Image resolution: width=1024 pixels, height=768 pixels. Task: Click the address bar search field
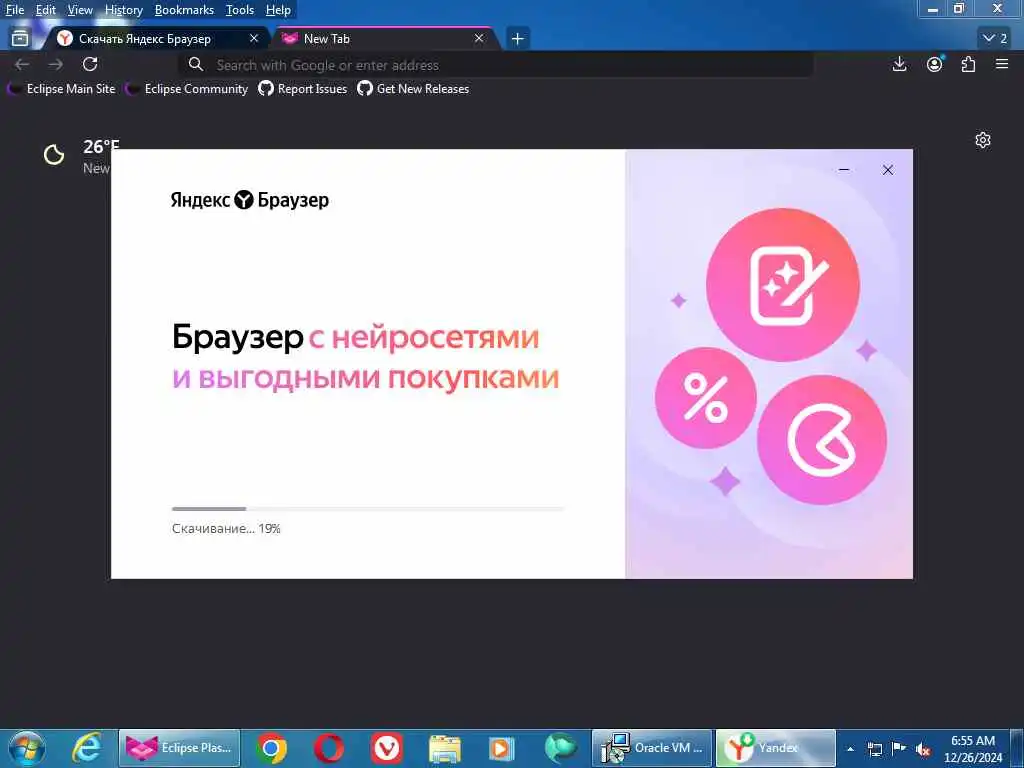(x=496, y=65)
